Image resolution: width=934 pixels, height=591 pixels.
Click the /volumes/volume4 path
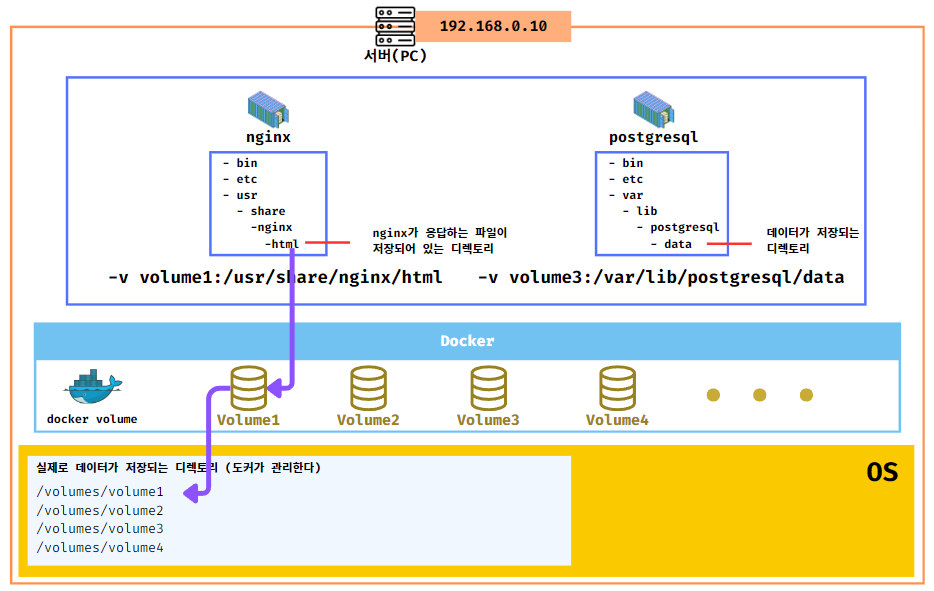pos(99,548)
